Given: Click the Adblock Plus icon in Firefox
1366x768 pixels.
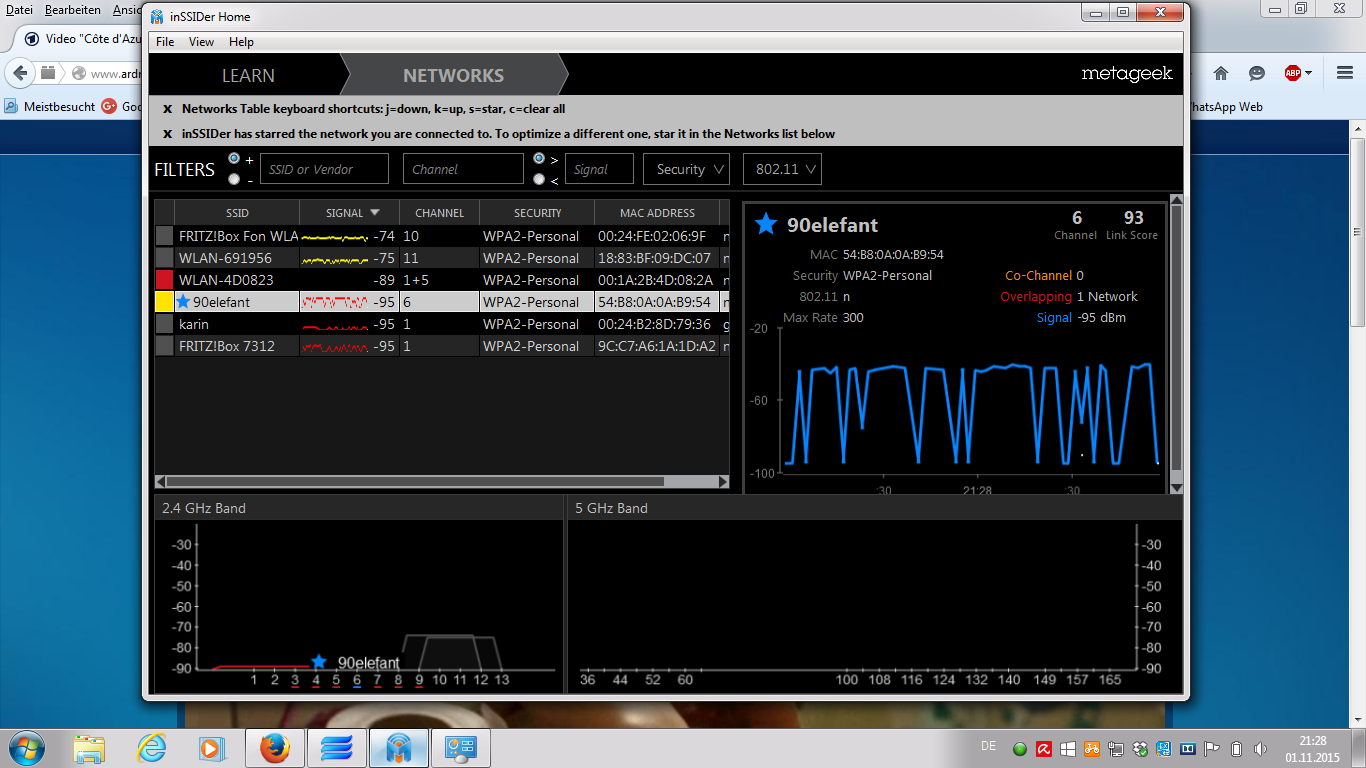Looking at the screenshot, I should (1293, 73).
